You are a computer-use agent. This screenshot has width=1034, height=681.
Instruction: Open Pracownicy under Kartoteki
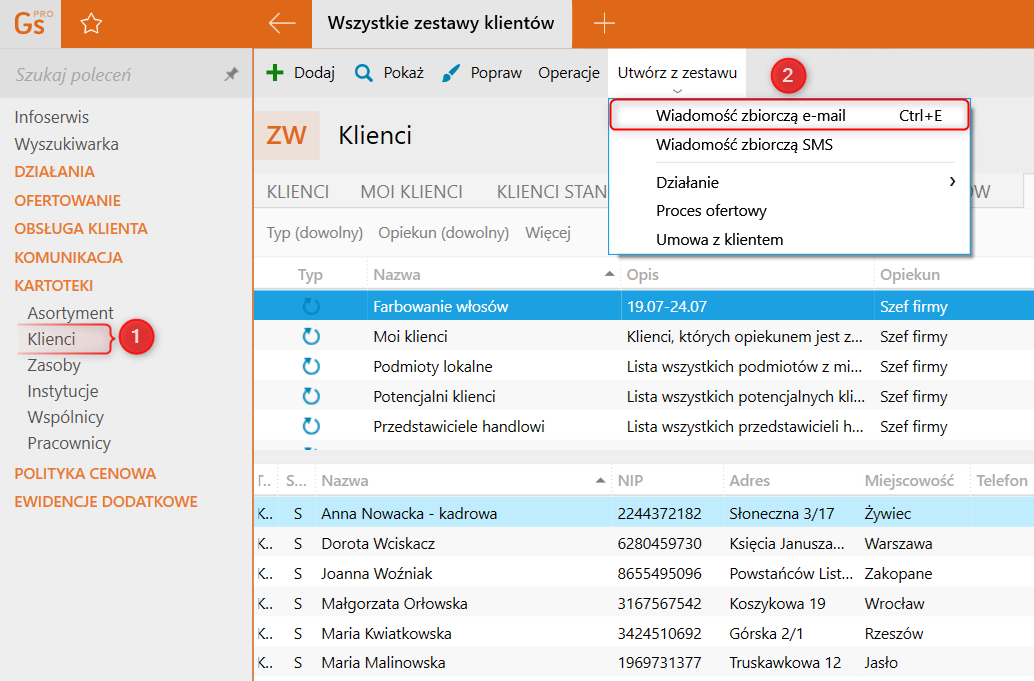pos(69,443)
